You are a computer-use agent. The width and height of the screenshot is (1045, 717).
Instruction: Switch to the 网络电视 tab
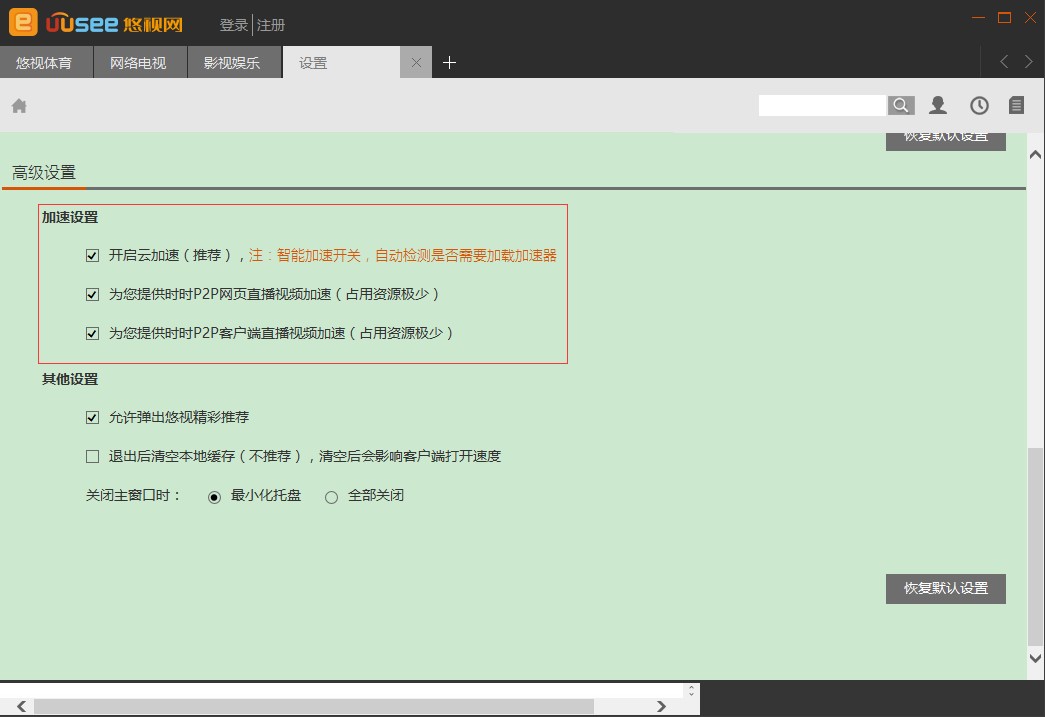[139, 63]
